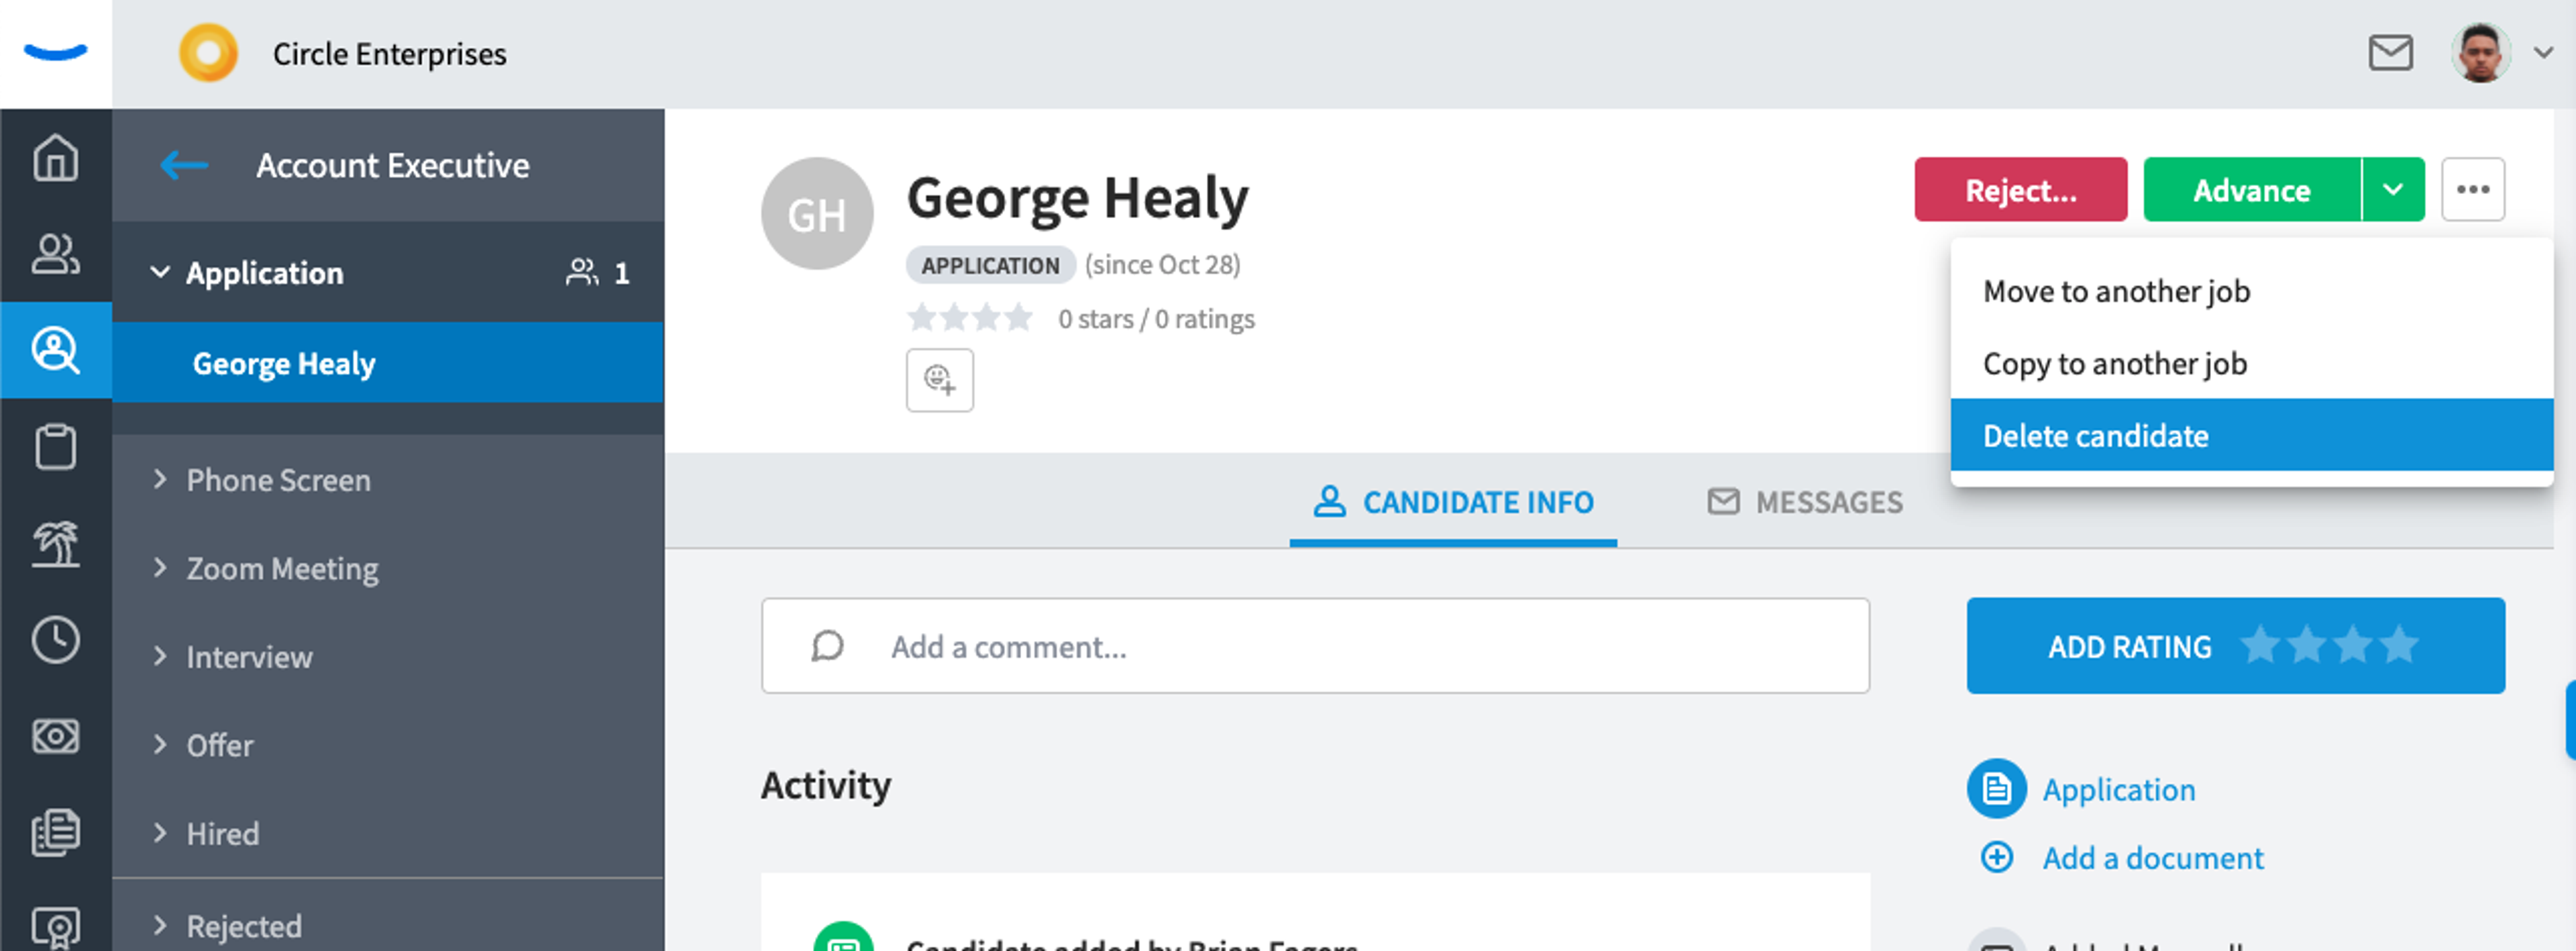2576x951 pixels.
Task: Open the Employees people icon
Action: point(56,253)
